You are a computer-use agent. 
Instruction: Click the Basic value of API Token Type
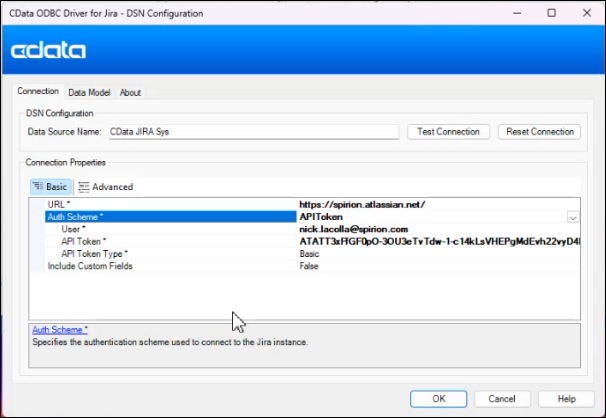tap(309, 254)
